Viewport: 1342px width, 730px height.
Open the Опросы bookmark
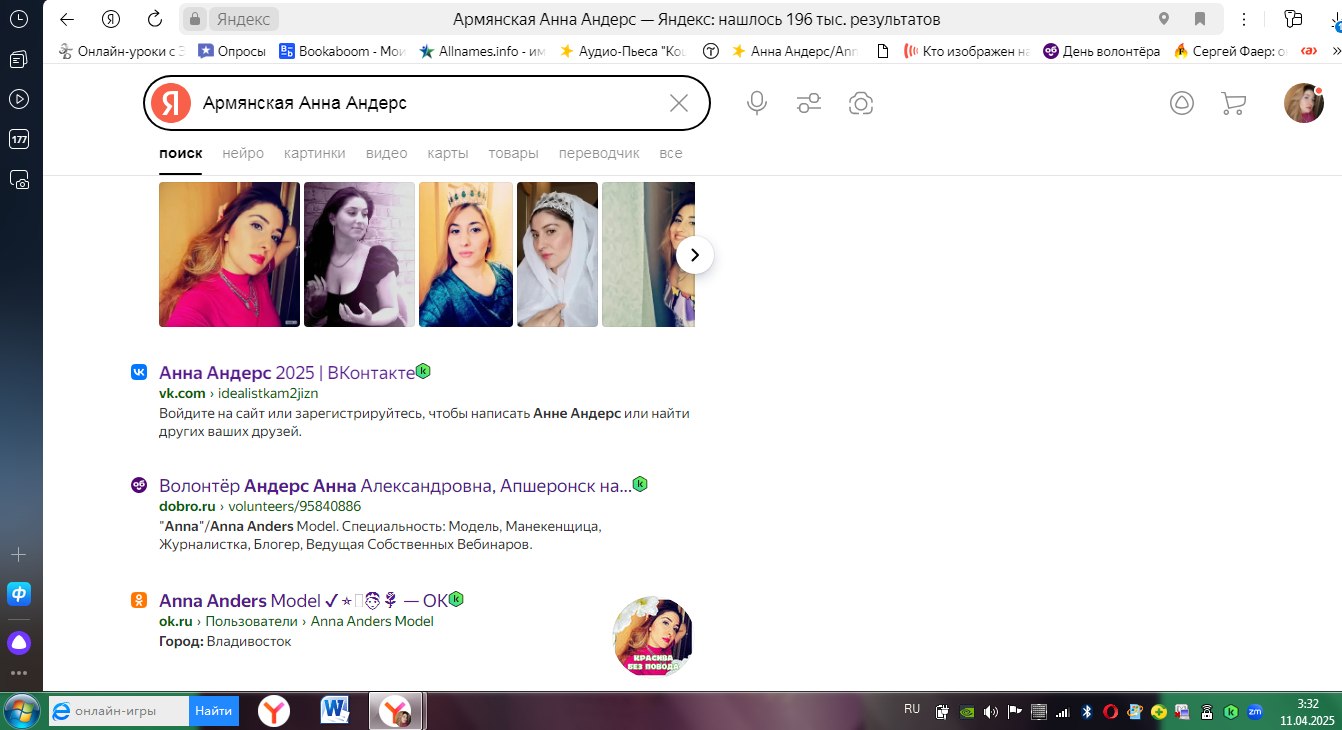pyautogui.click(x=231, y=51)
